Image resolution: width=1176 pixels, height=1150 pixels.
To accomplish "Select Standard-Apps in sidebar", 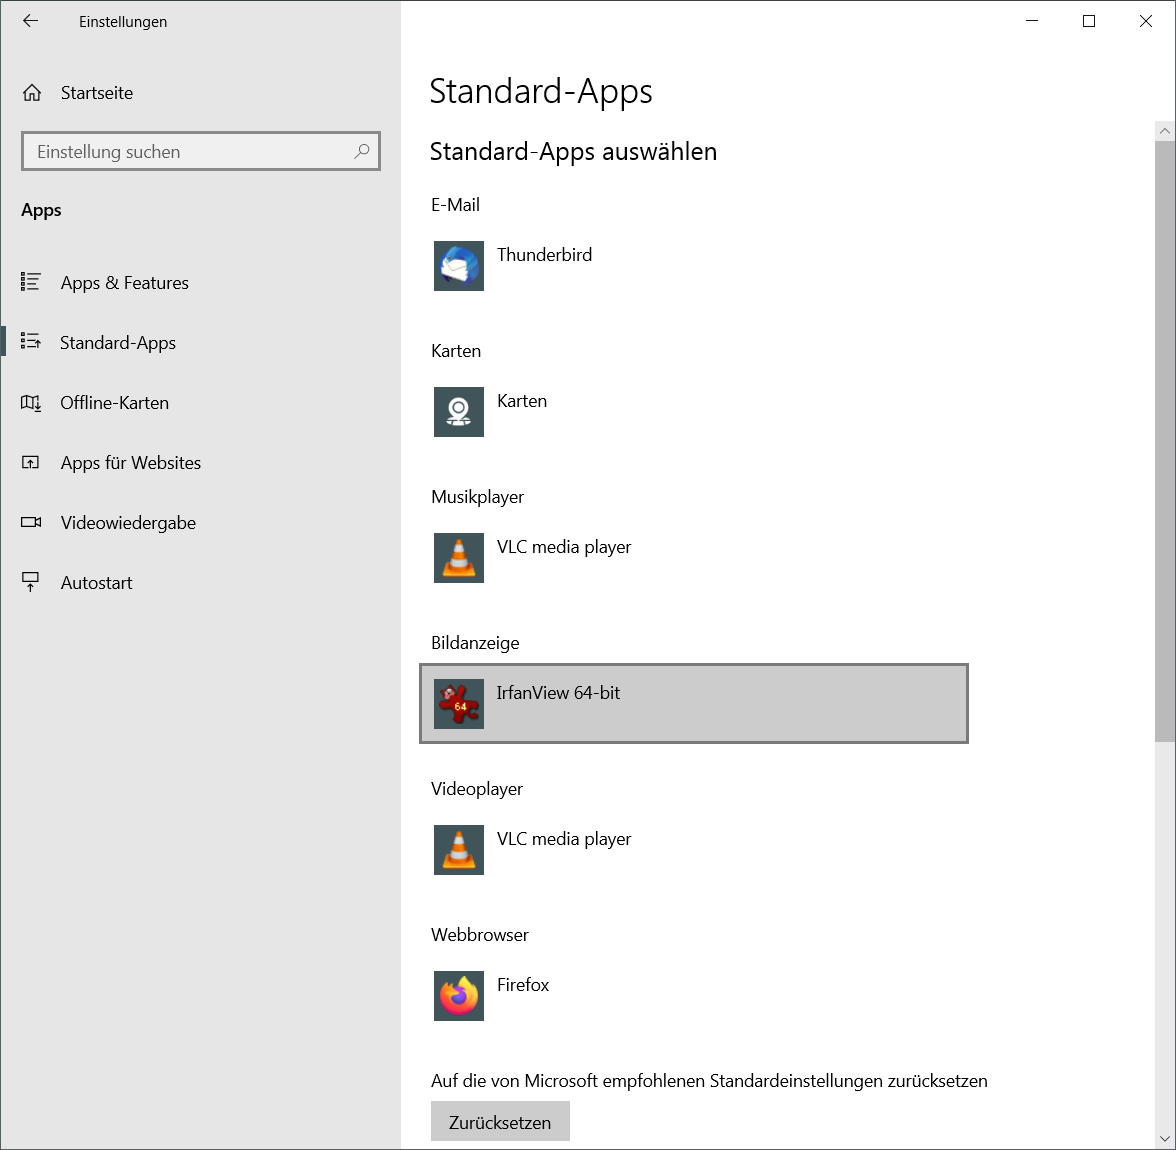I will [118, 343].
